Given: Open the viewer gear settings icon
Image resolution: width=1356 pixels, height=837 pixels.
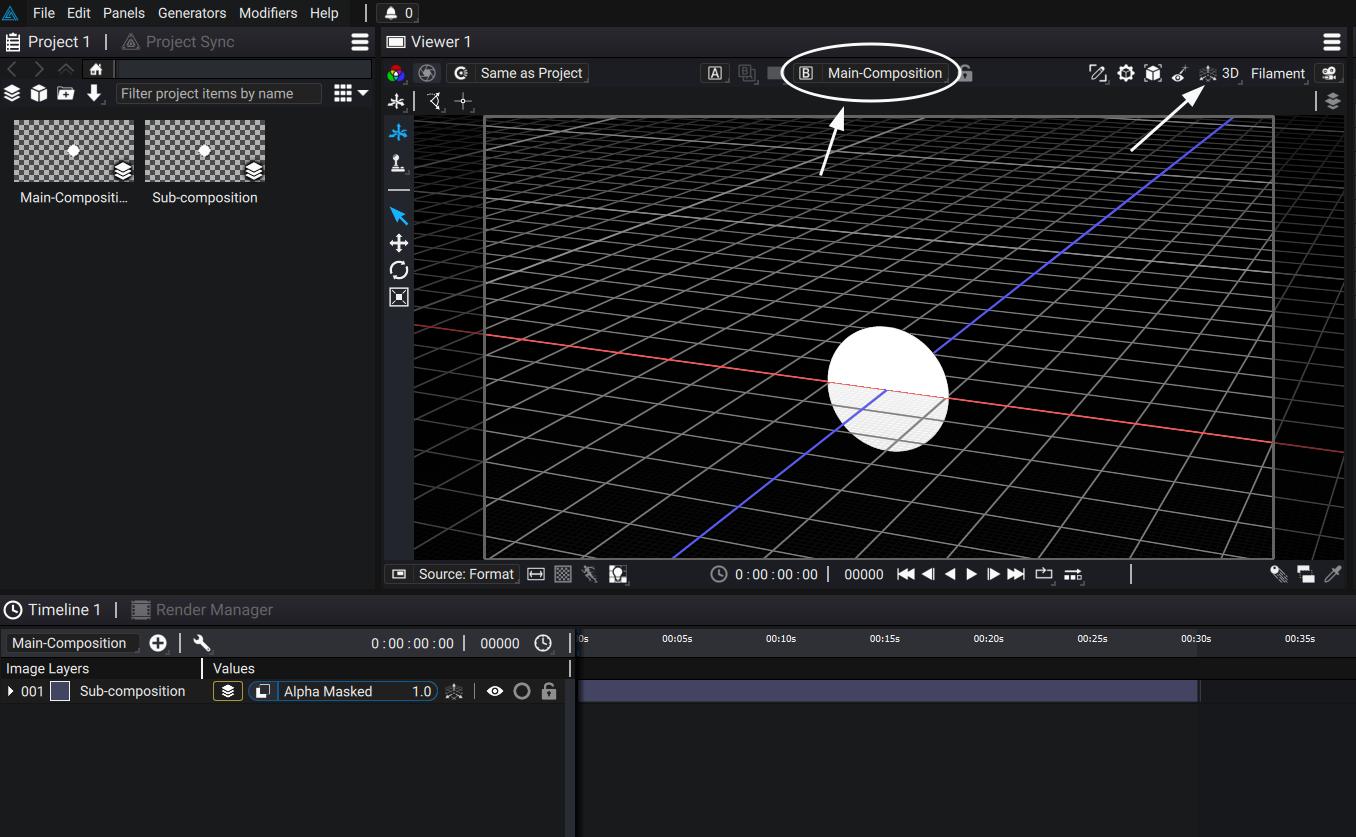Looking at the screenshot, I should point(1126,73).
